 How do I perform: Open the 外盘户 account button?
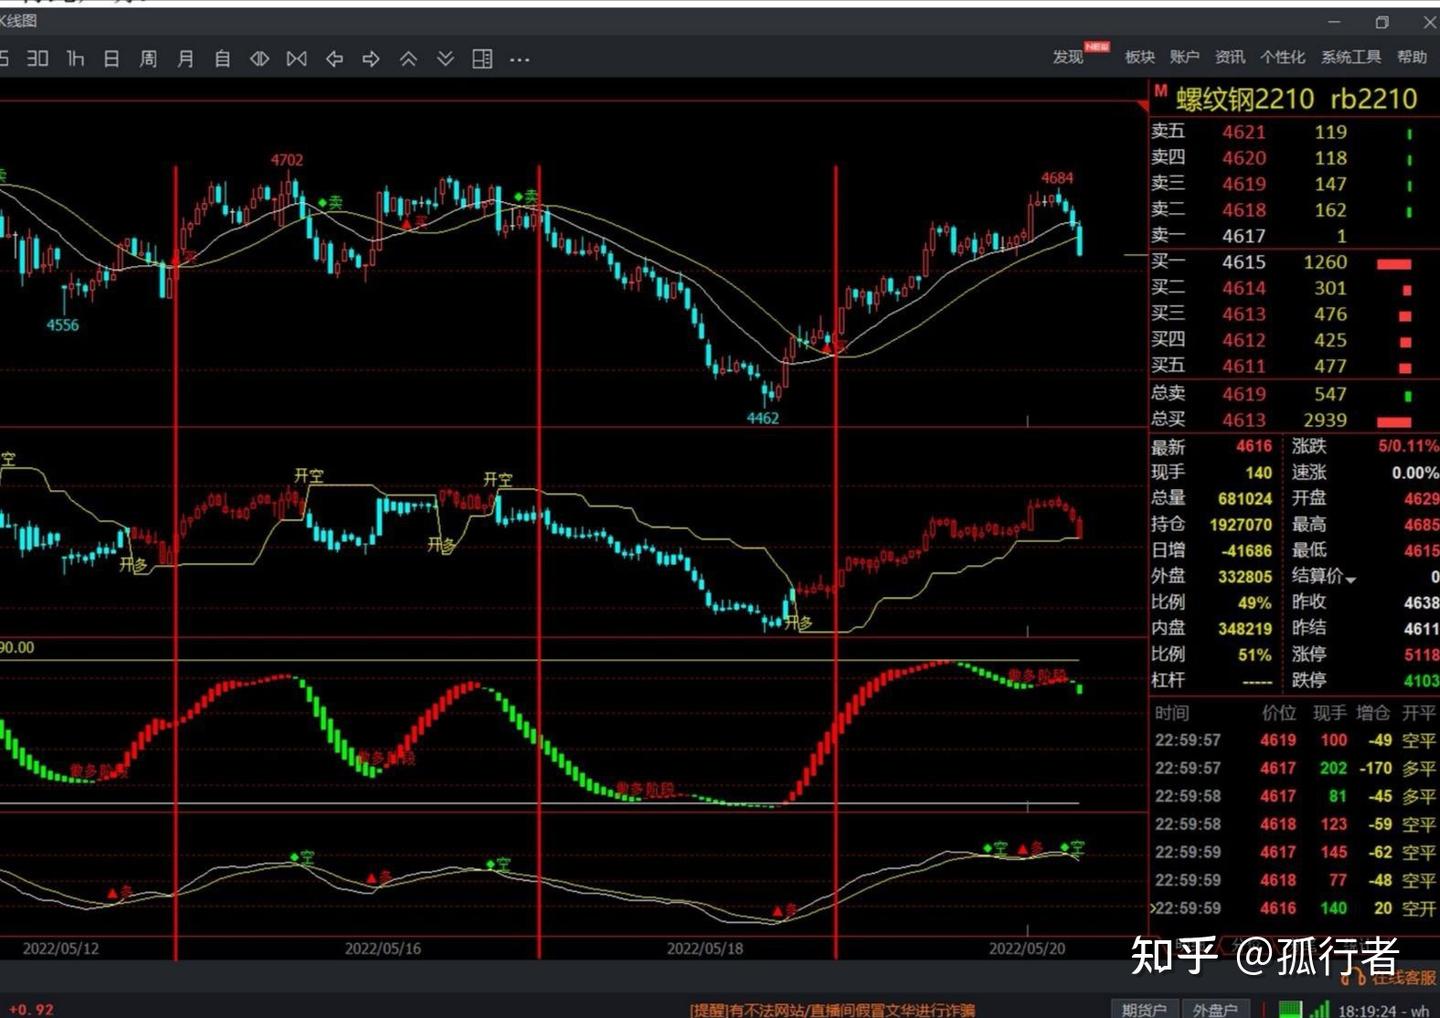tap(1215, 1010)
